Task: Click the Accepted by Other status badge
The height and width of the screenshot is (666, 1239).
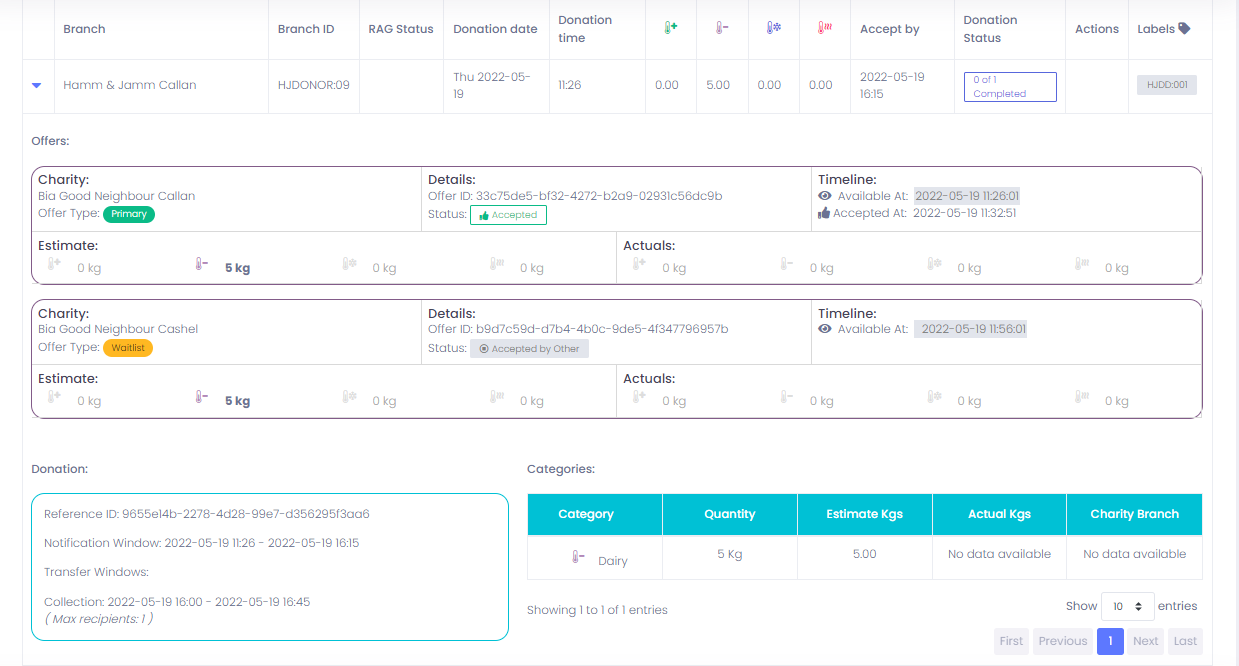Action: [529, 349]
